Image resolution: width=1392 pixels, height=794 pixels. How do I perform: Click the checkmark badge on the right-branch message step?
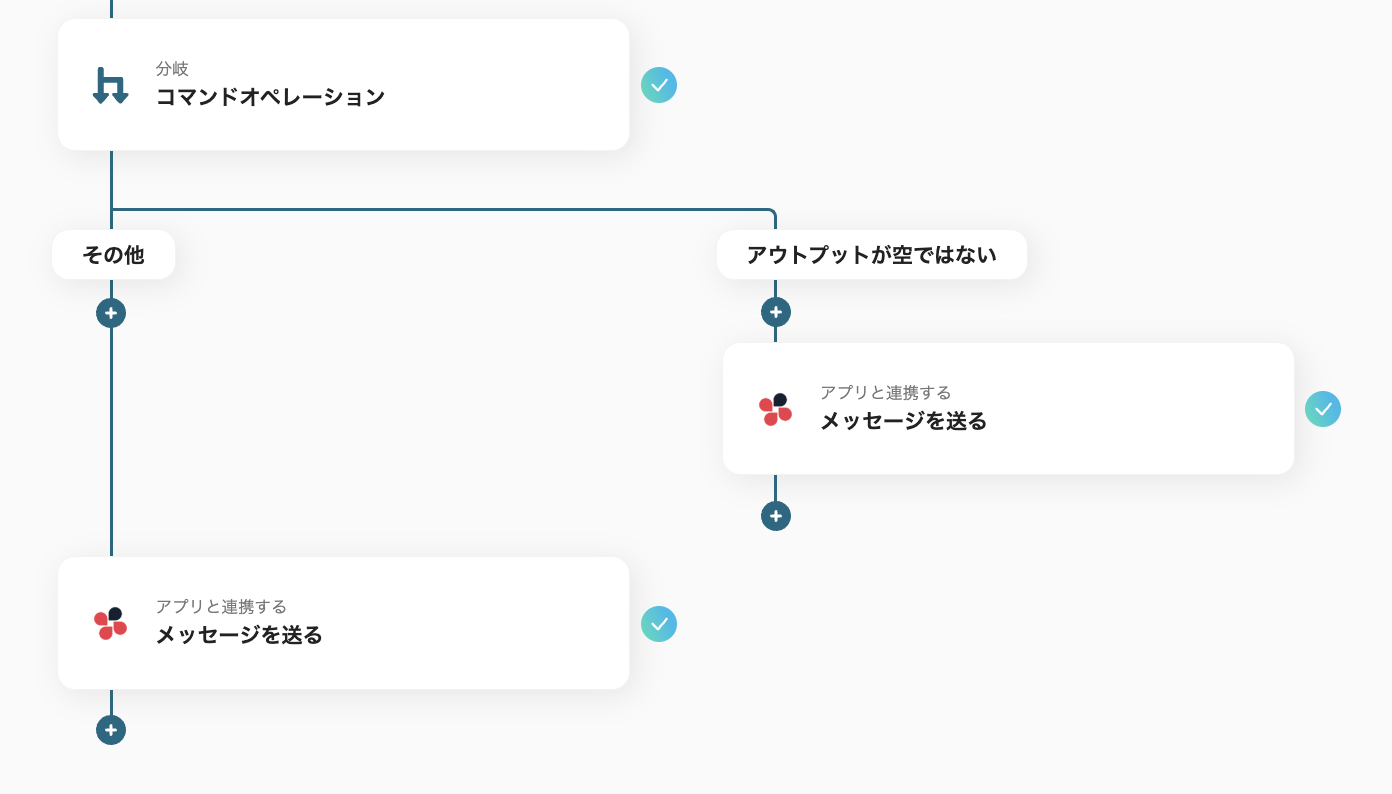click(x=1323, y=408)
